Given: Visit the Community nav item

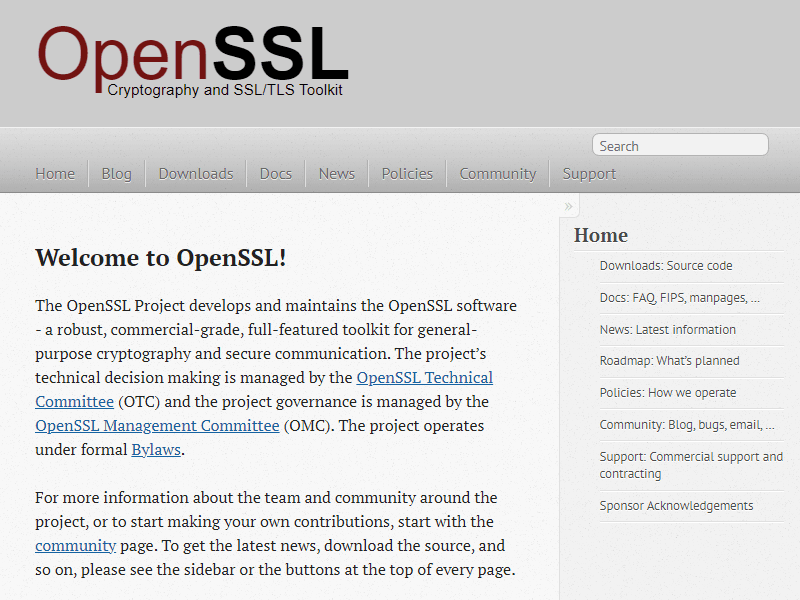Looking at the screenshot, I should 497,174.
